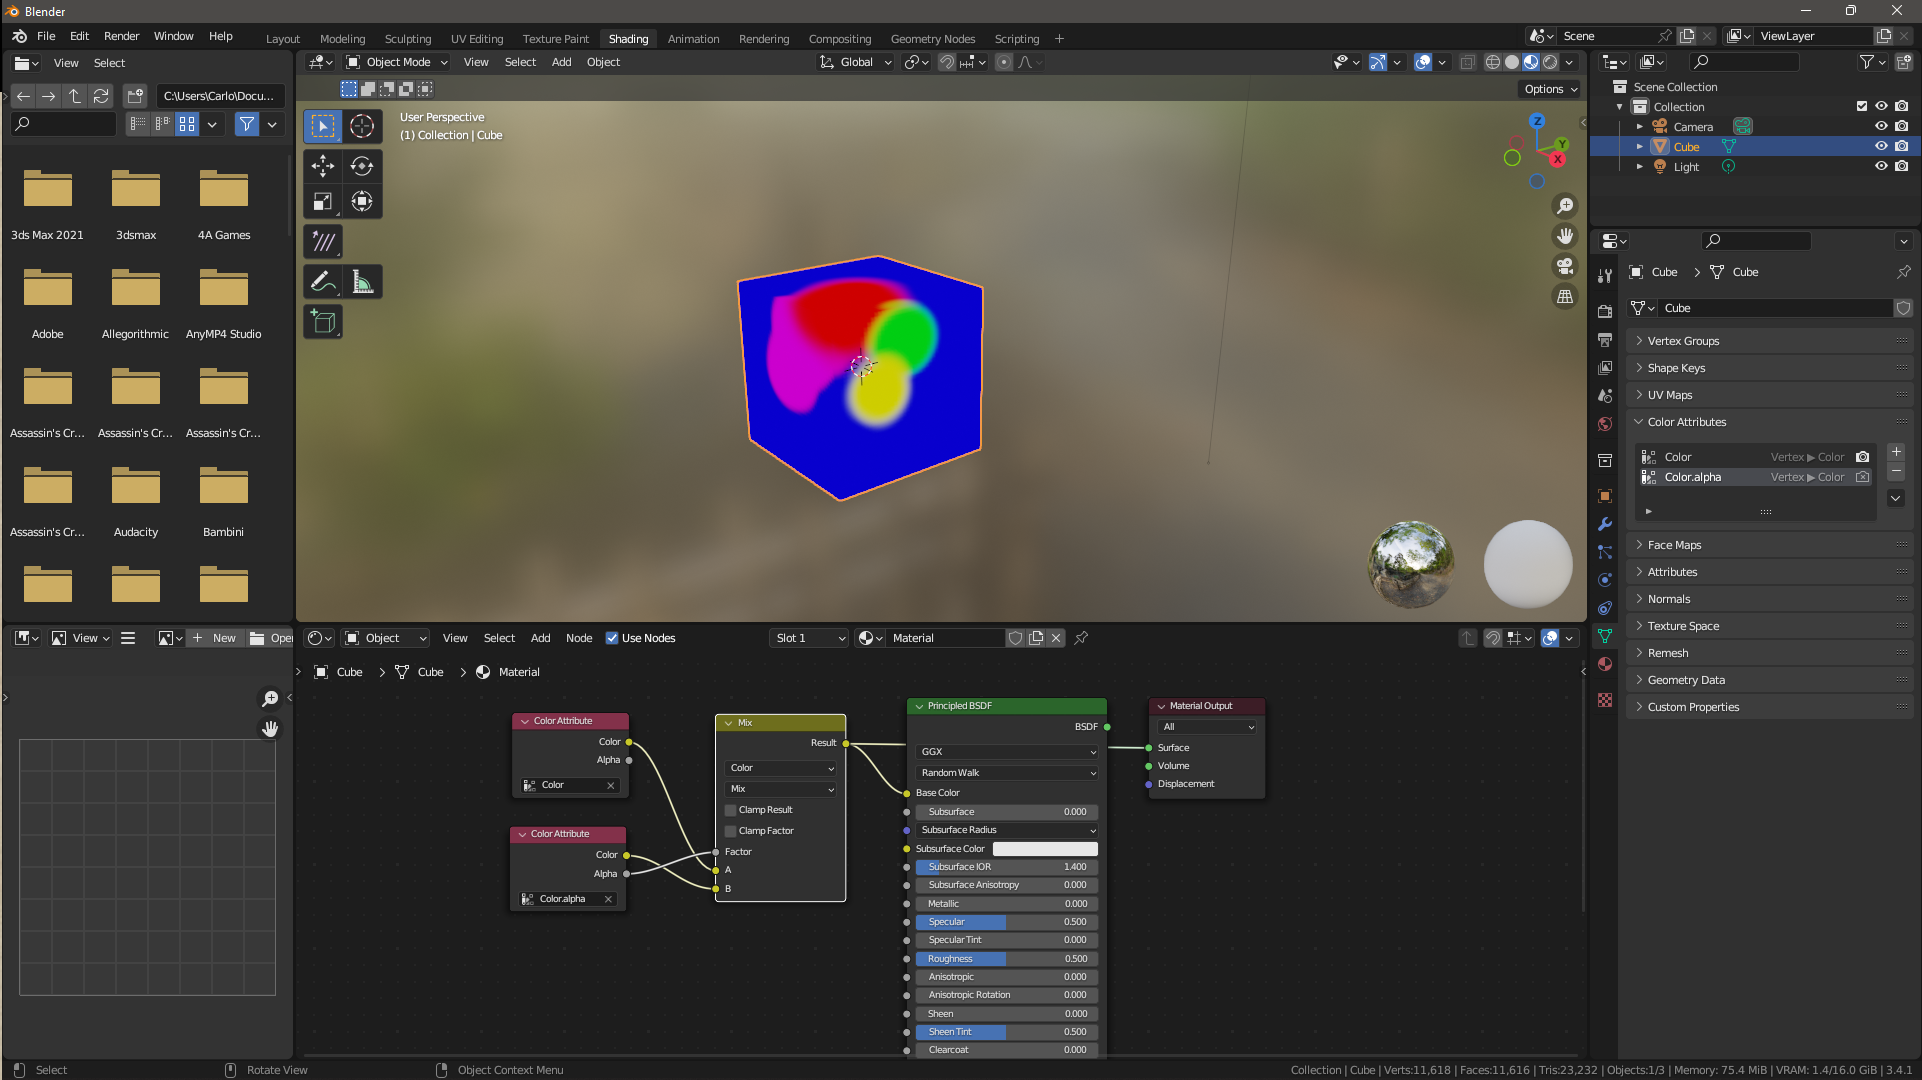Click the Options button in viewport
Screen dimensions: 1922x1080
point(1551,89)
